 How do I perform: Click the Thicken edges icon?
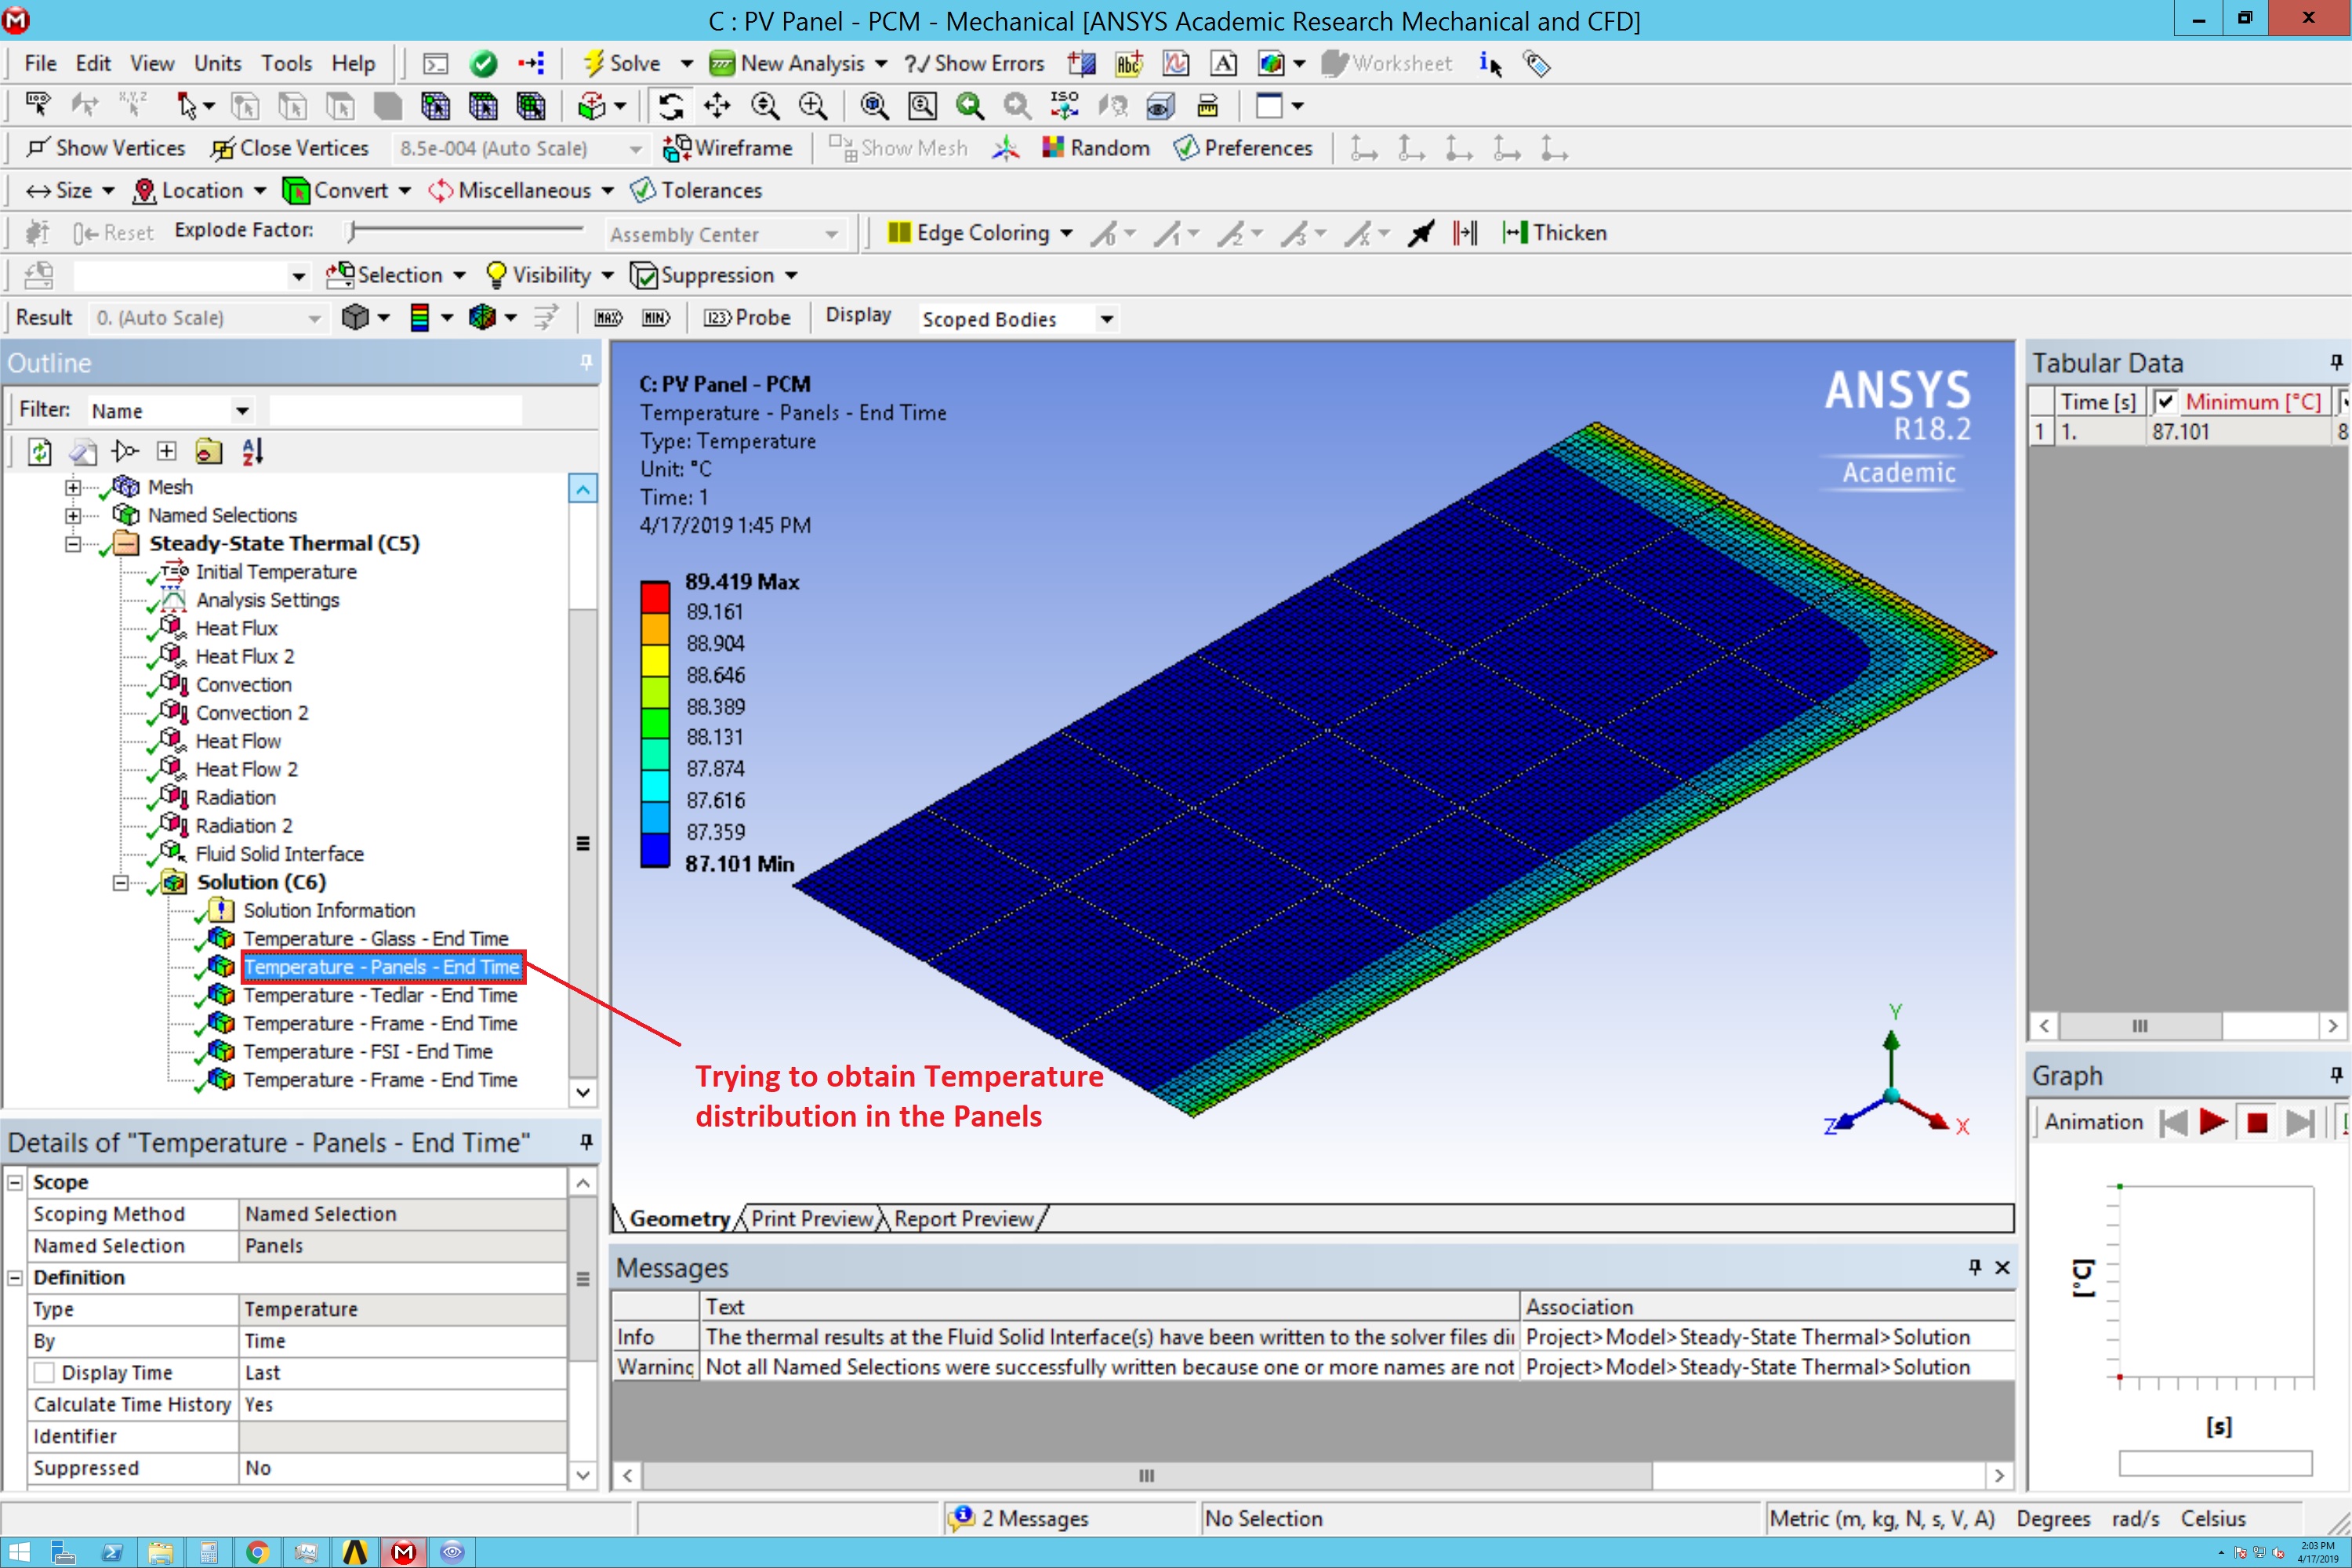pyautogui.click(x=1554, y=233)
